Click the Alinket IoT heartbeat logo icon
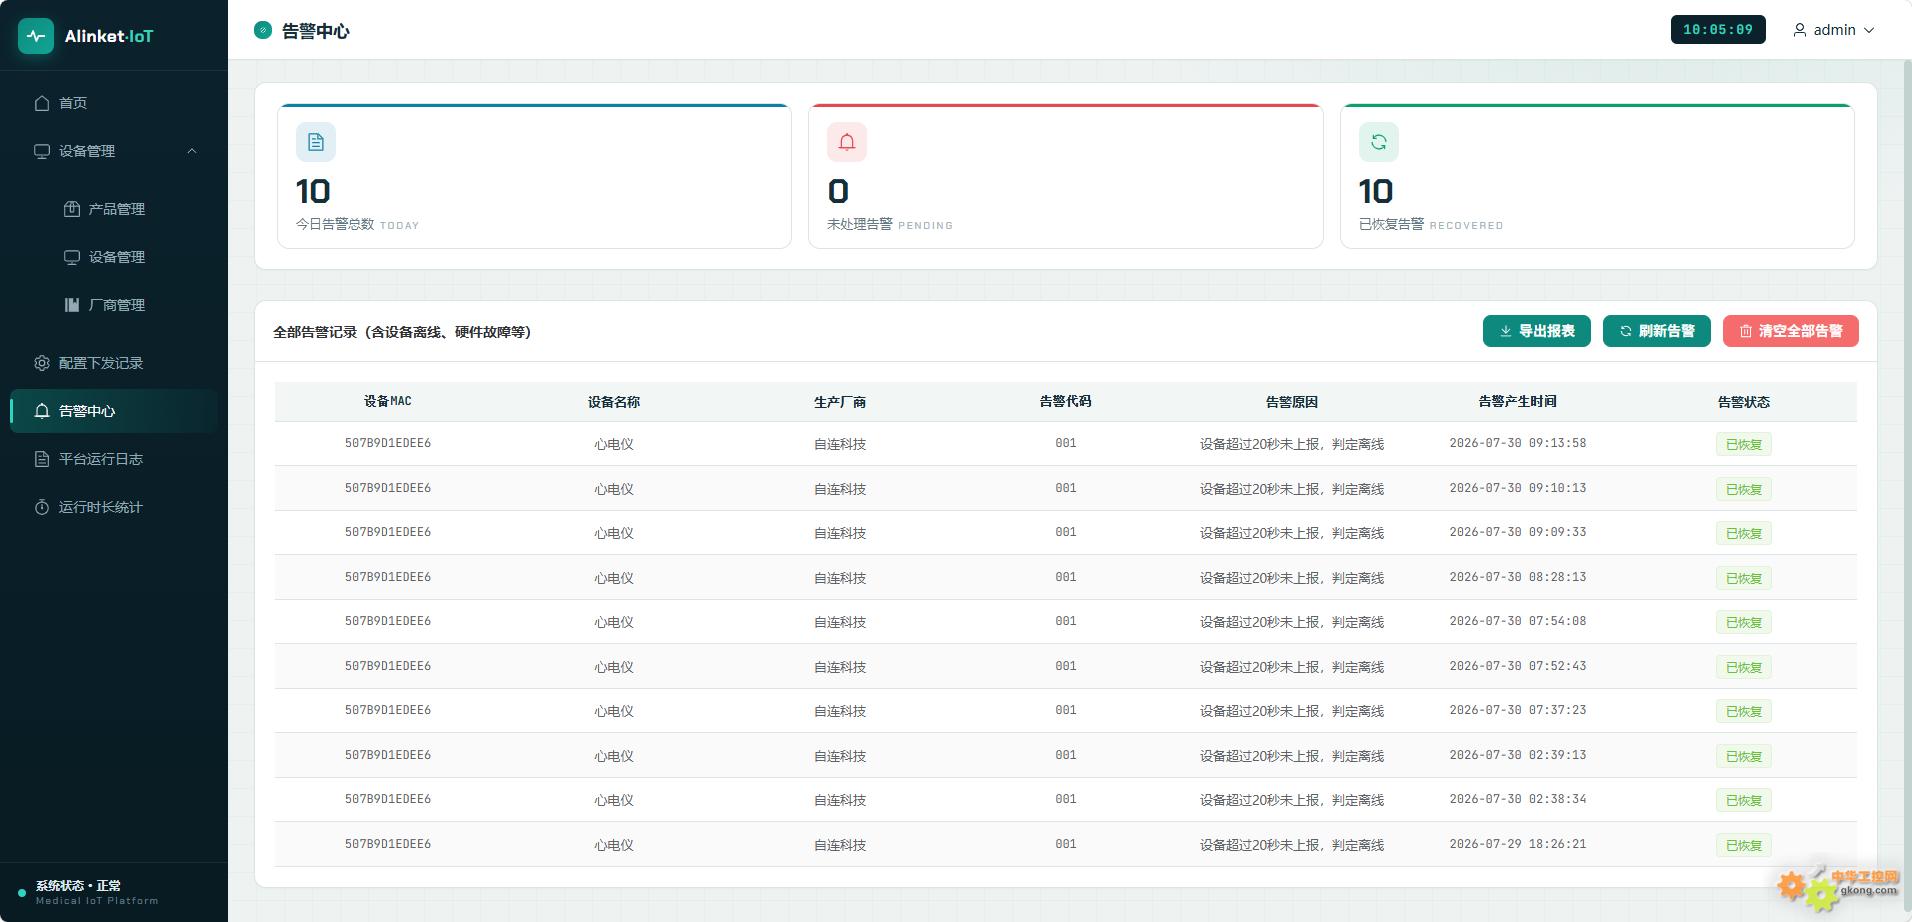Viewport: 1912px width, 922px height. click(x=36, y=36)
